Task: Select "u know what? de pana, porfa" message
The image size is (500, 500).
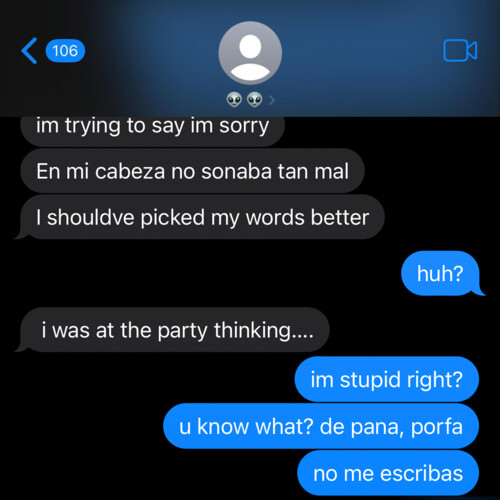Action: pos(321,426)
